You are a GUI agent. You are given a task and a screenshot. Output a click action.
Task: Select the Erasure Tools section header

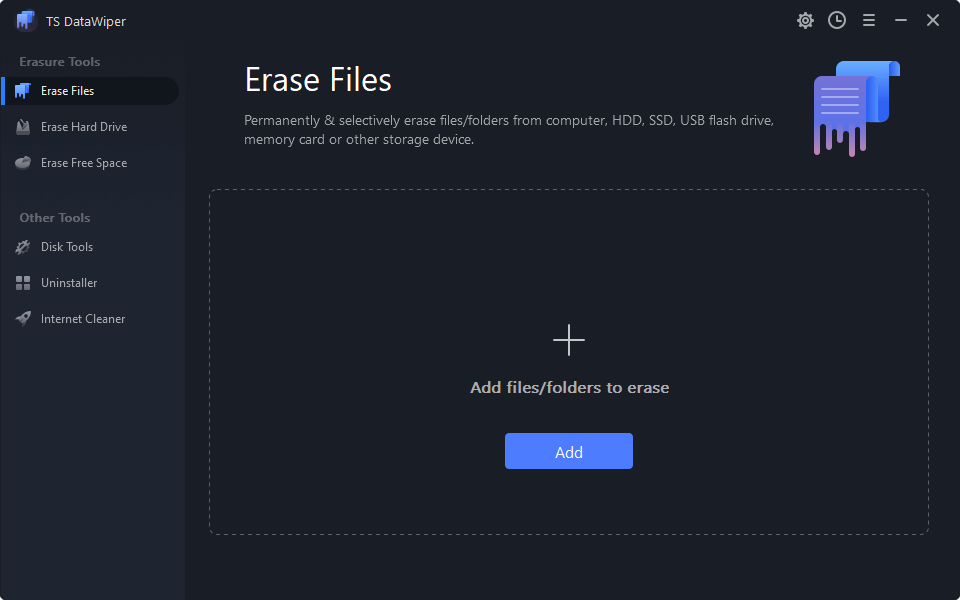(59, 61)
